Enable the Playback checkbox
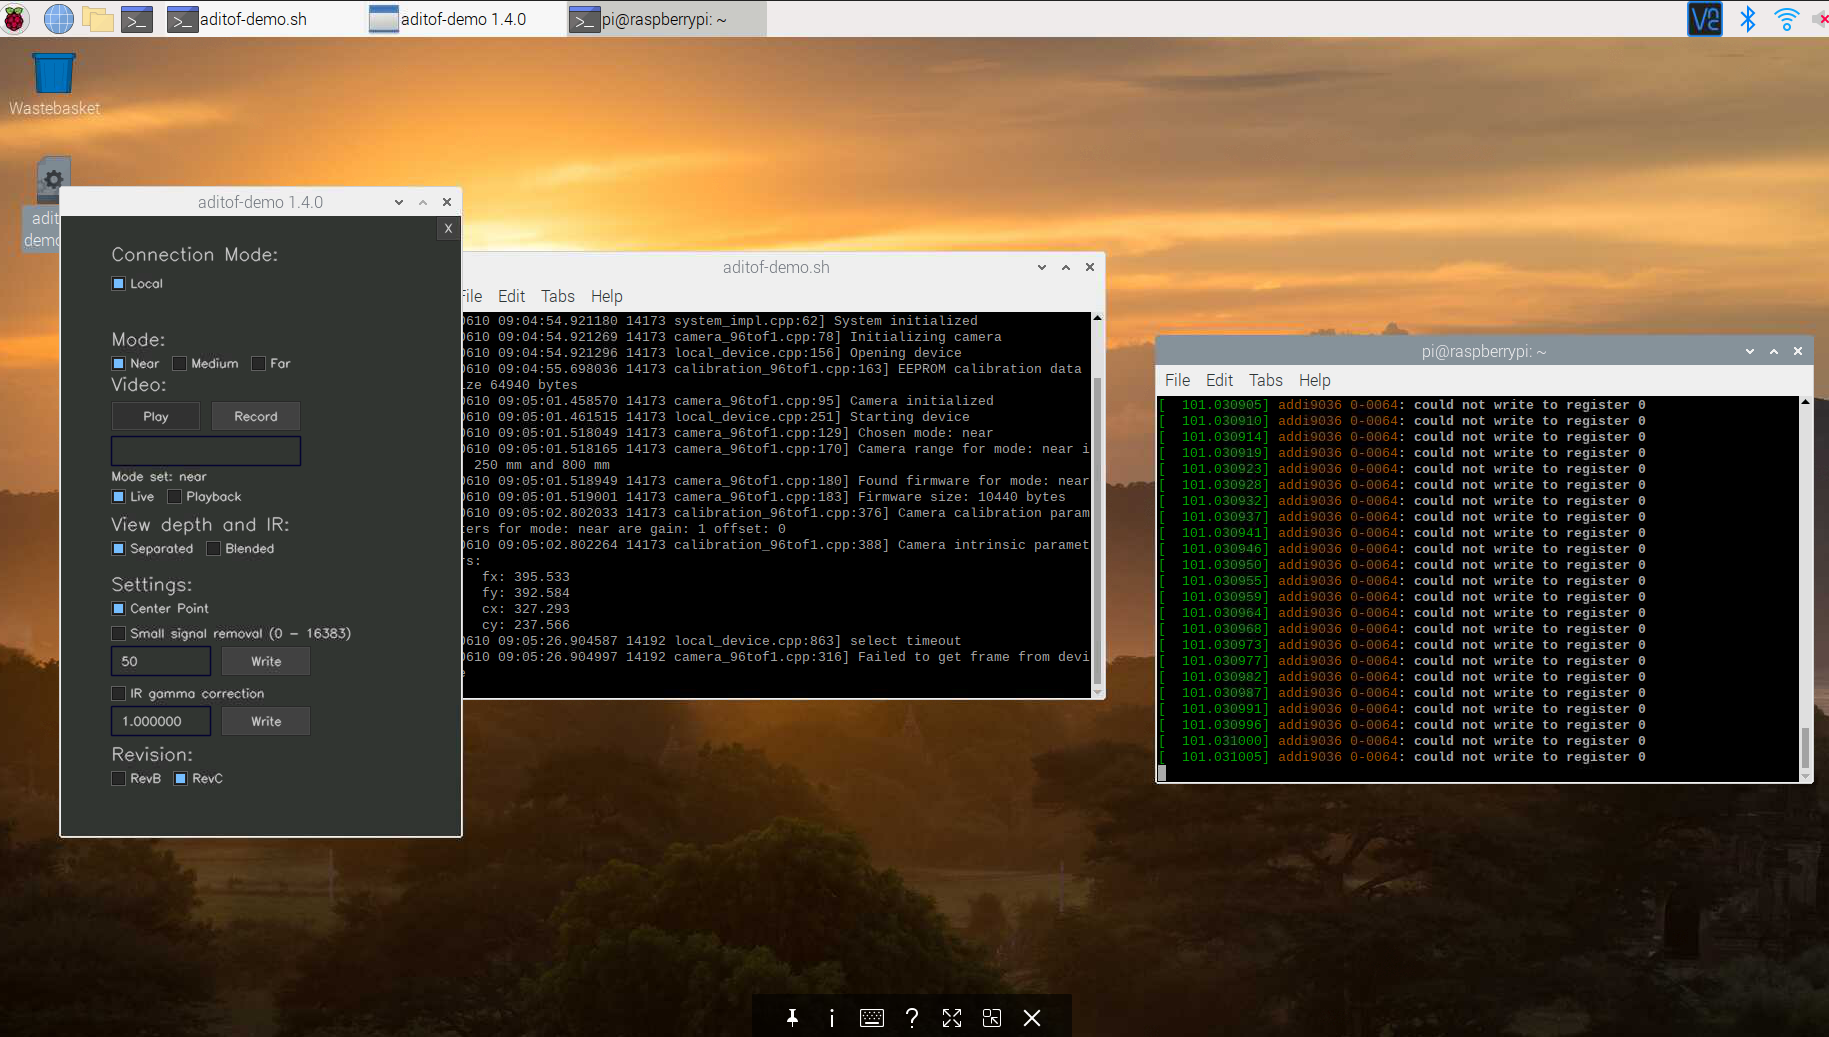Screen dimensions: 1829x1037 click(174, 497)
